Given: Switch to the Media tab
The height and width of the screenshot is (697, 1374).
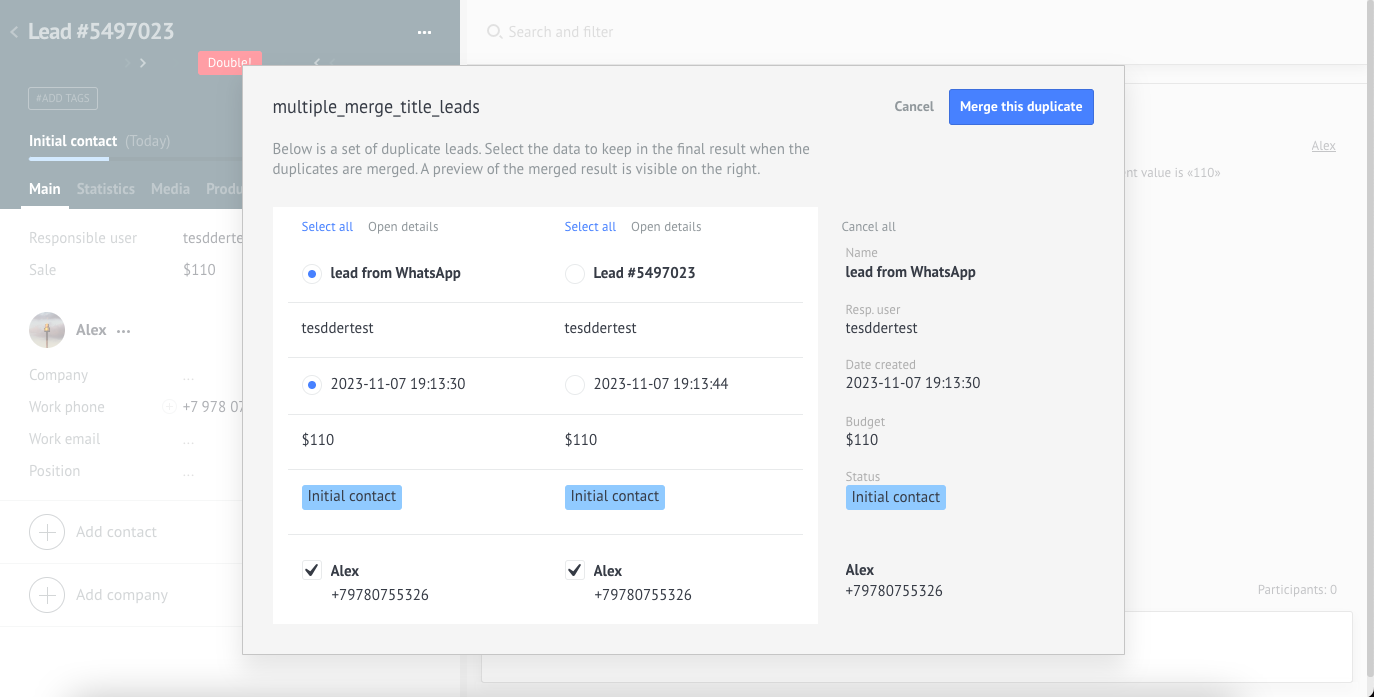Looking at the screenshot, I should tap(170, 189).
